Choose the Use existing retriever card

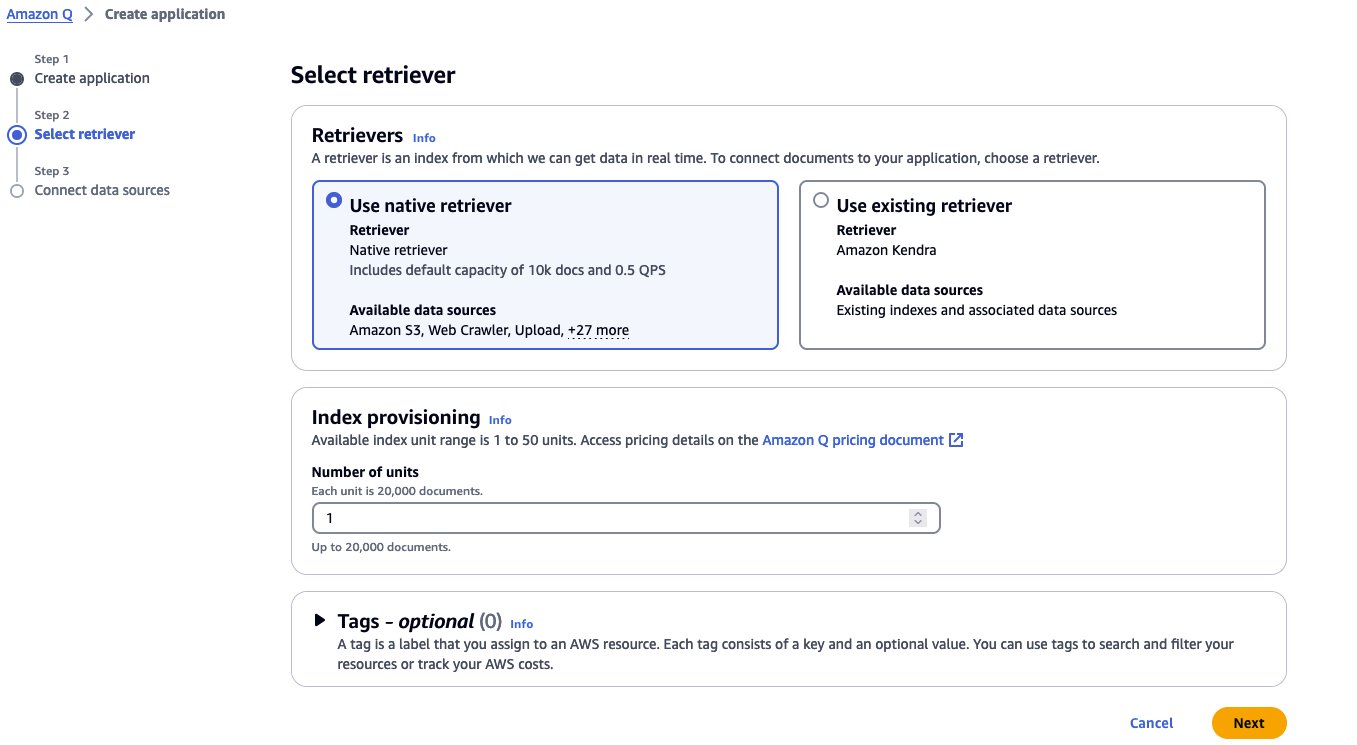[1032, 265]
